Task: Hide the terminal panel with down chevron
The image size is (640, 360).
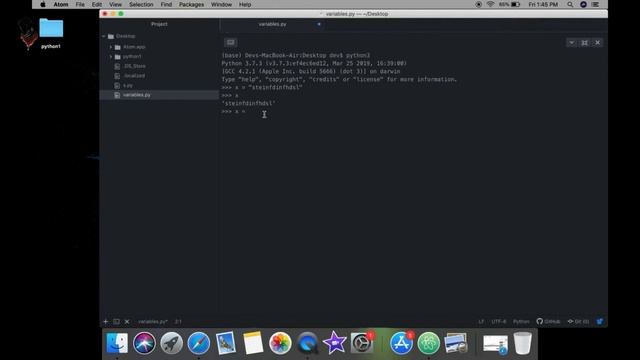Action: (x=571, y=42)
